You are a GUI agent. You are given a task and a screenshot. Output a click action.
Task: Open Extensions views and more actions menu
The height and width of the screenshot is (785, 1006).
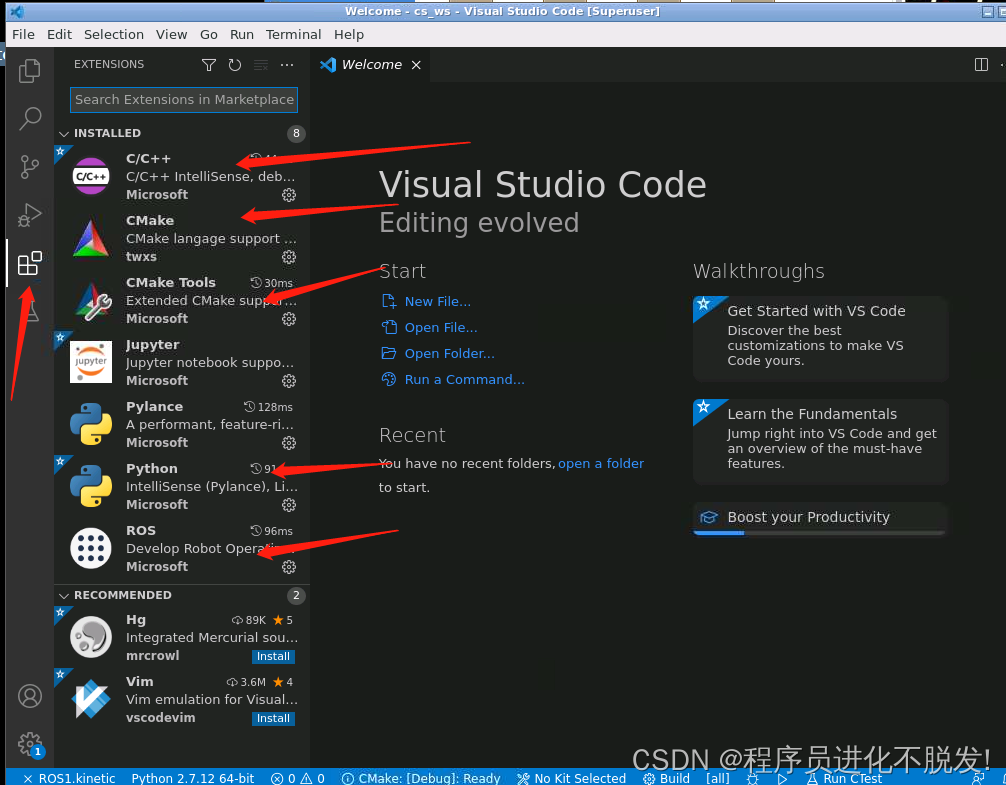click(x=287, y=65)
